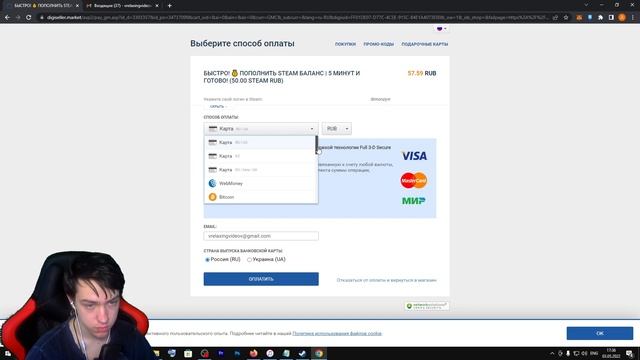Open the Premiere Pro icon in taskbar
This screenshot has width=640, height=360.
(x=221, y=353)
